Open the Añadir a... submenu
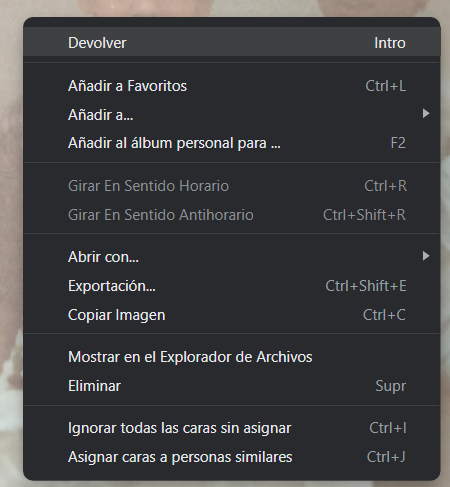Viewport: 450px width, 487px height. tap(232, 115)
